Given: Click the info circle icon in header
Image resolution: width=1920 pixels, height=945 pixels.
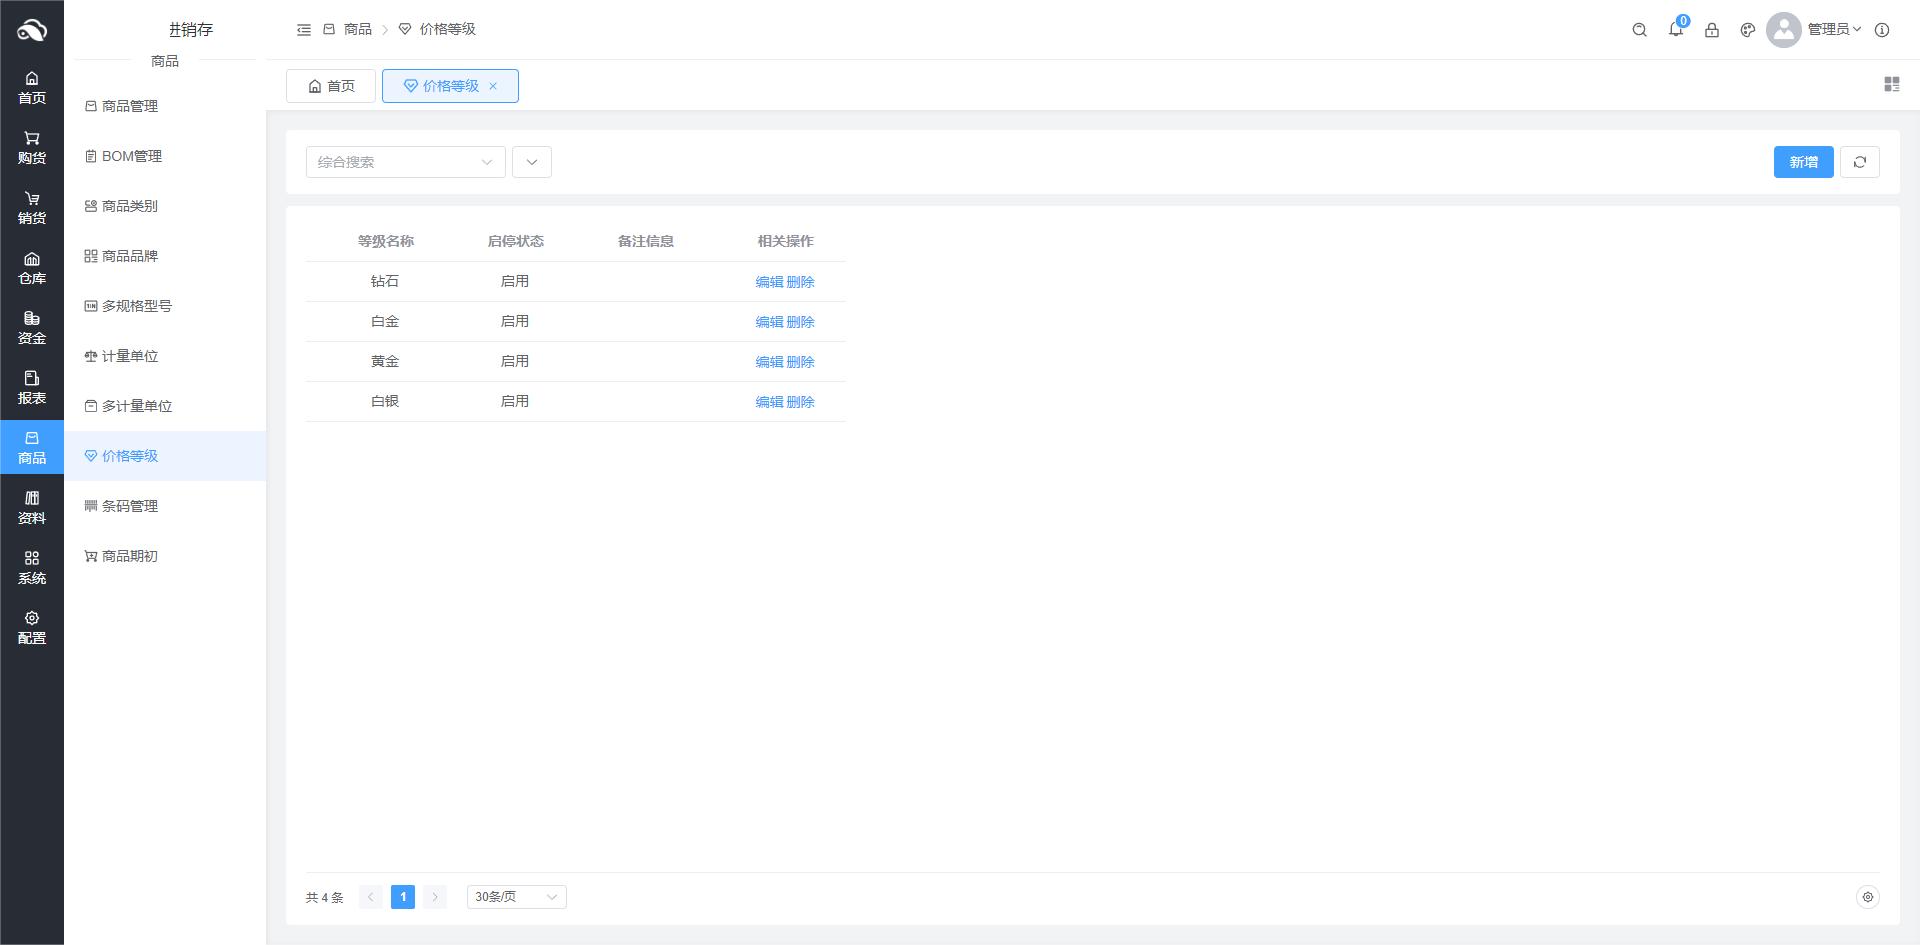Looking at the screenshot, I should 1881,30.
